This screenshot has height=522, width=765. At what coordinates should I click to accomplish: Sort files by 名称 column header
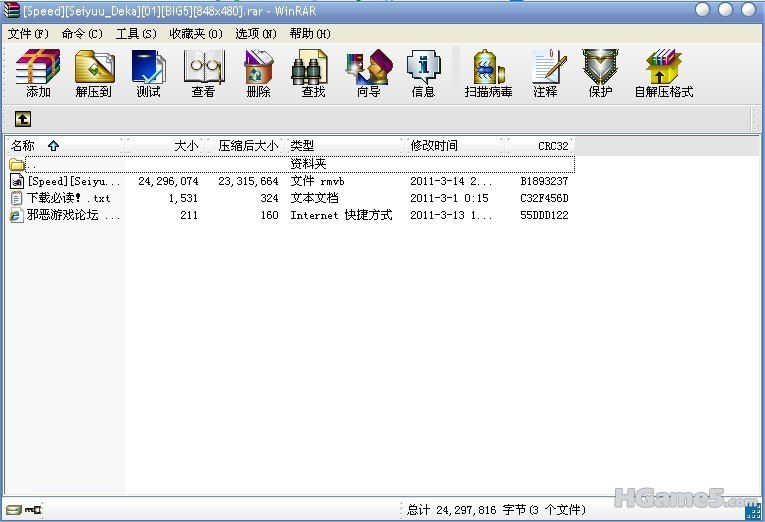point(23,146)
